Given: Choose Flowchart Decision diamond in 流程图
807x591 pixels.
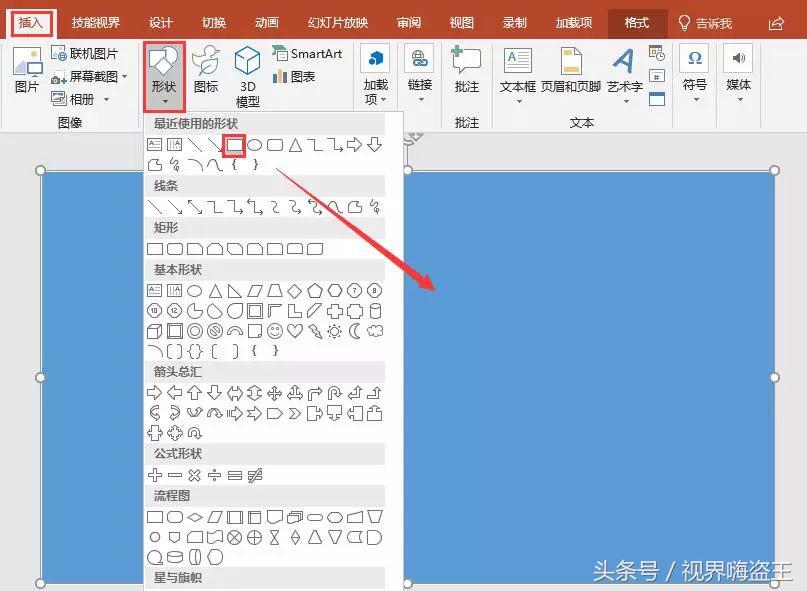Looking at the screenshot, I should 195,517.
